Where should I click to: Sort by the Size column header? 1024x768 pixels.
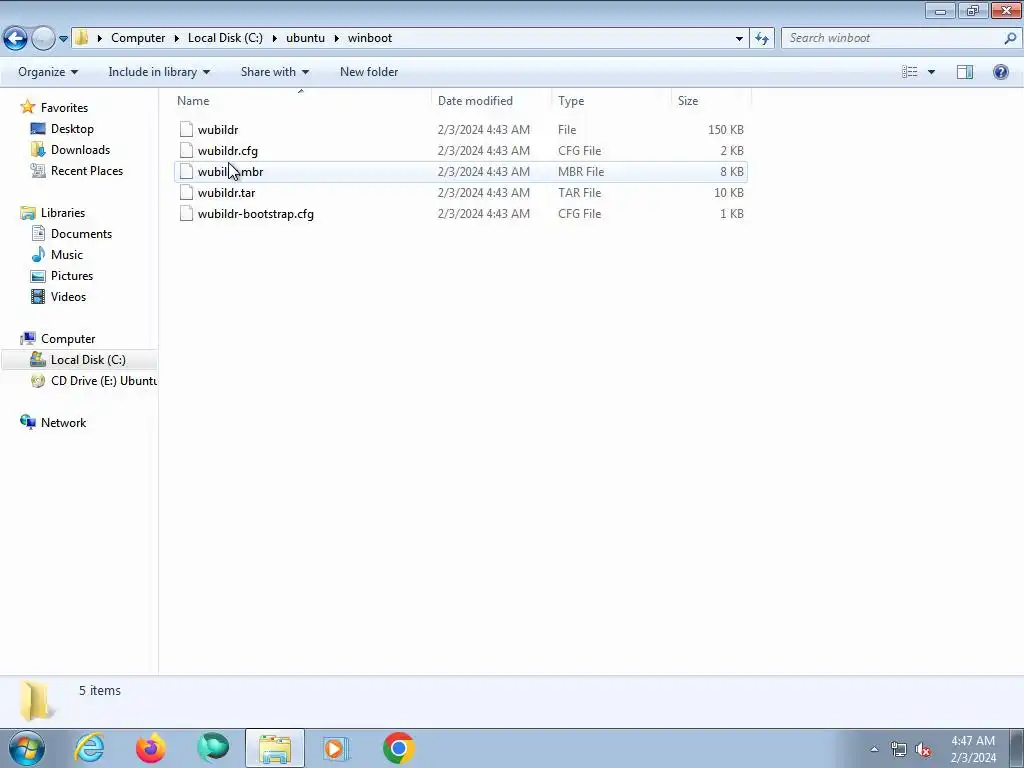pos(711,101)
